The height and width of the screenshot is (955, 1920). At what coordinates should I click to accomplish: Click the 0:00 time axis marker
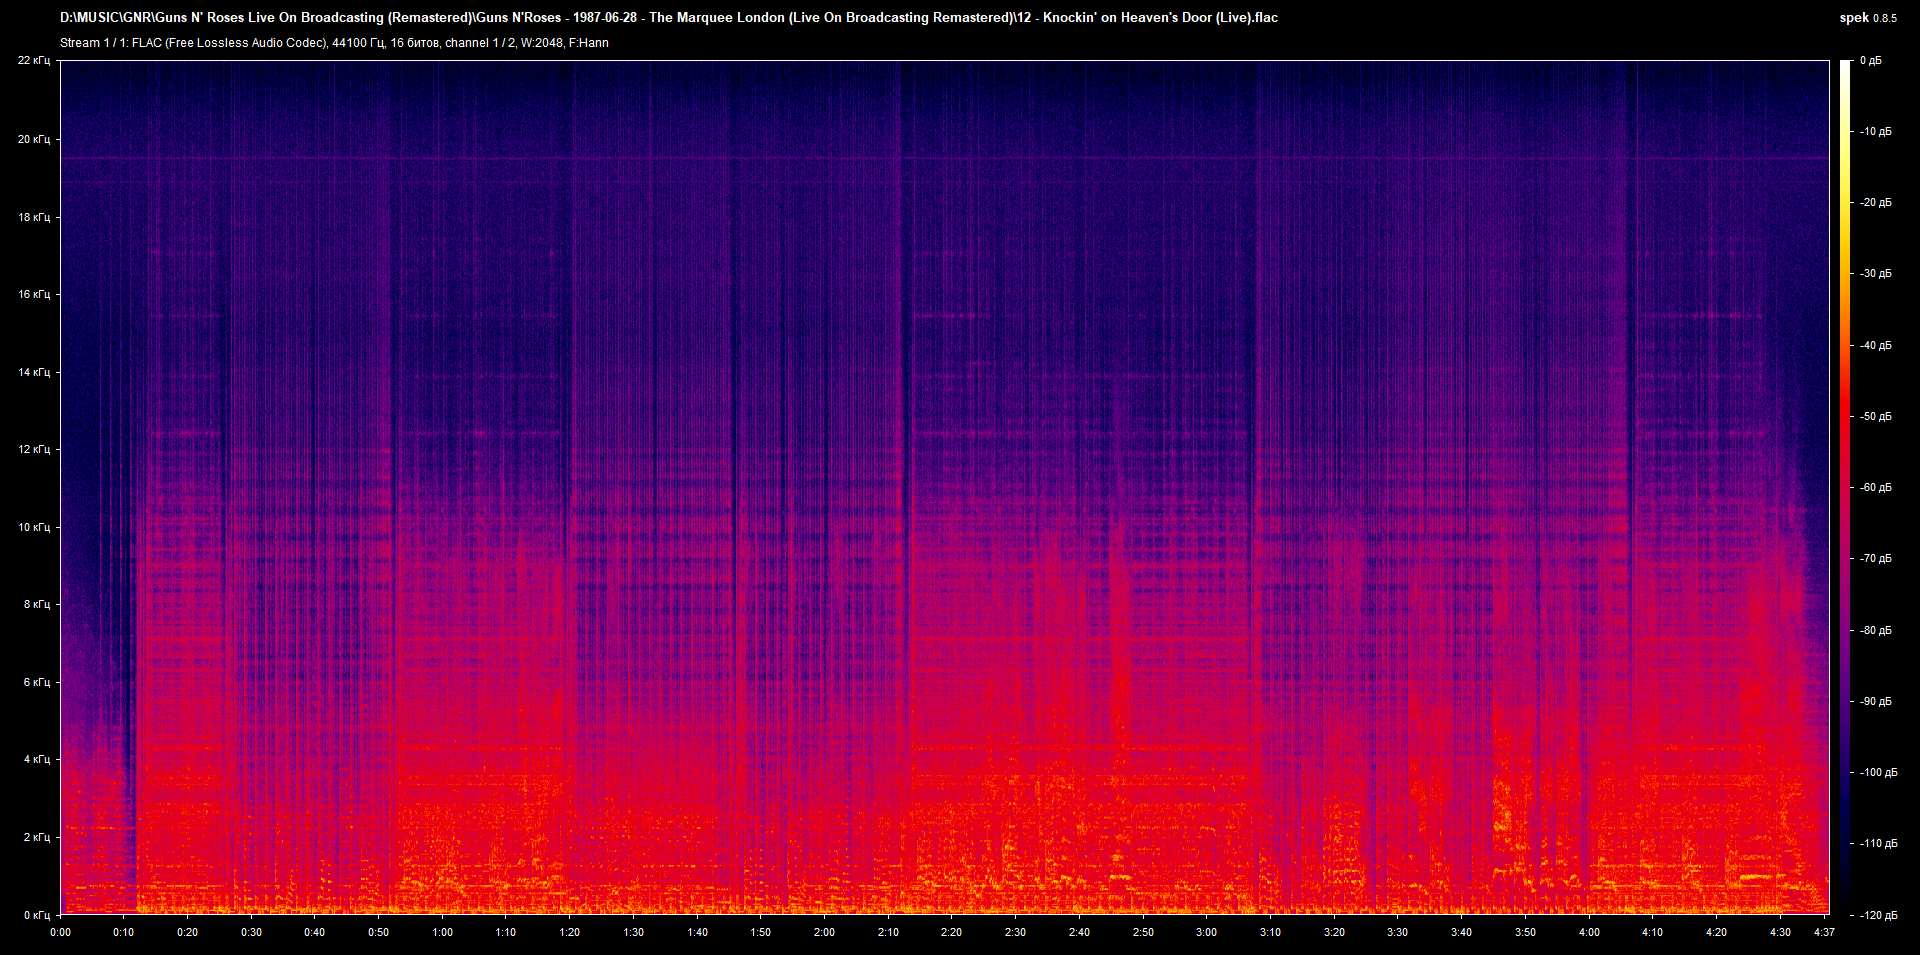pos(60,932)
